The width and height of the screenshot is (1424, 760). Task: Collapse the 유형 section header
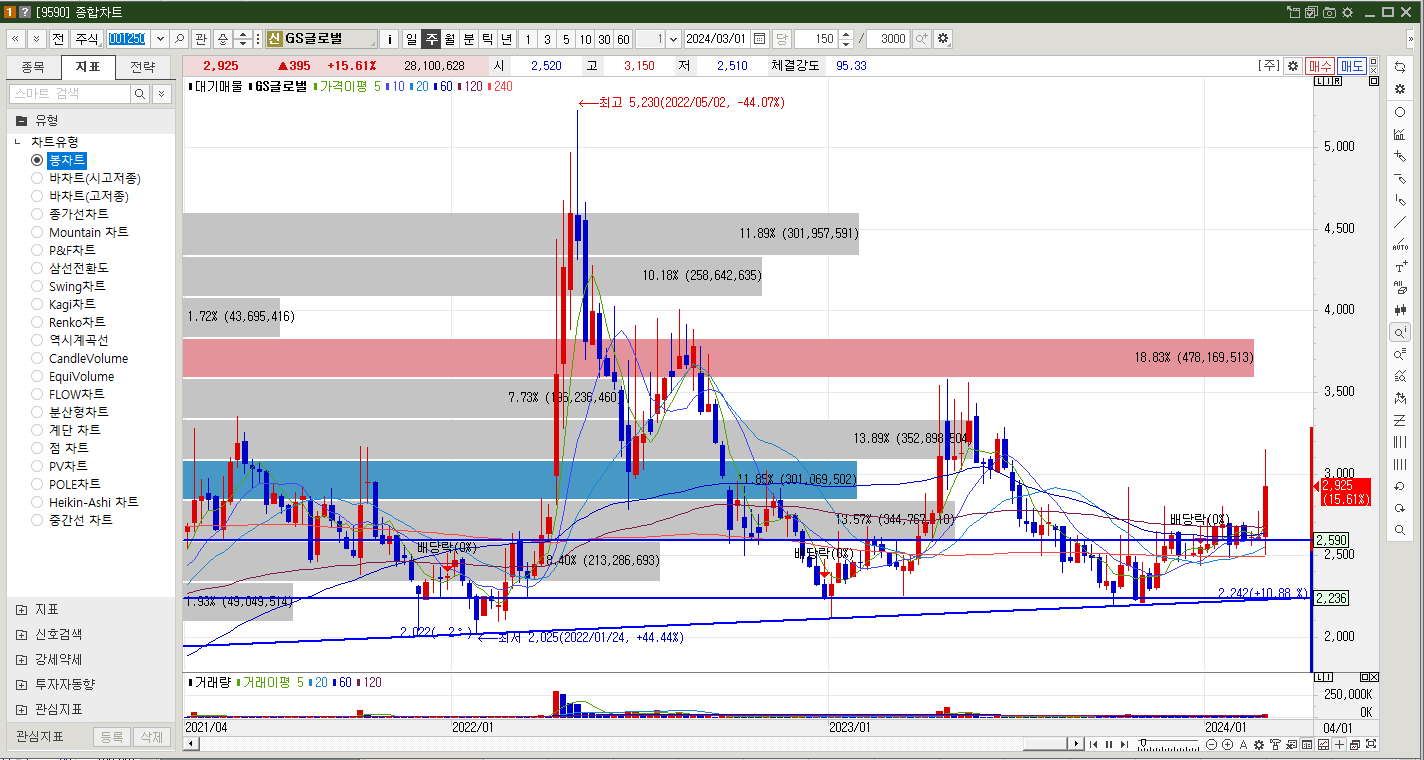(90, 119)
